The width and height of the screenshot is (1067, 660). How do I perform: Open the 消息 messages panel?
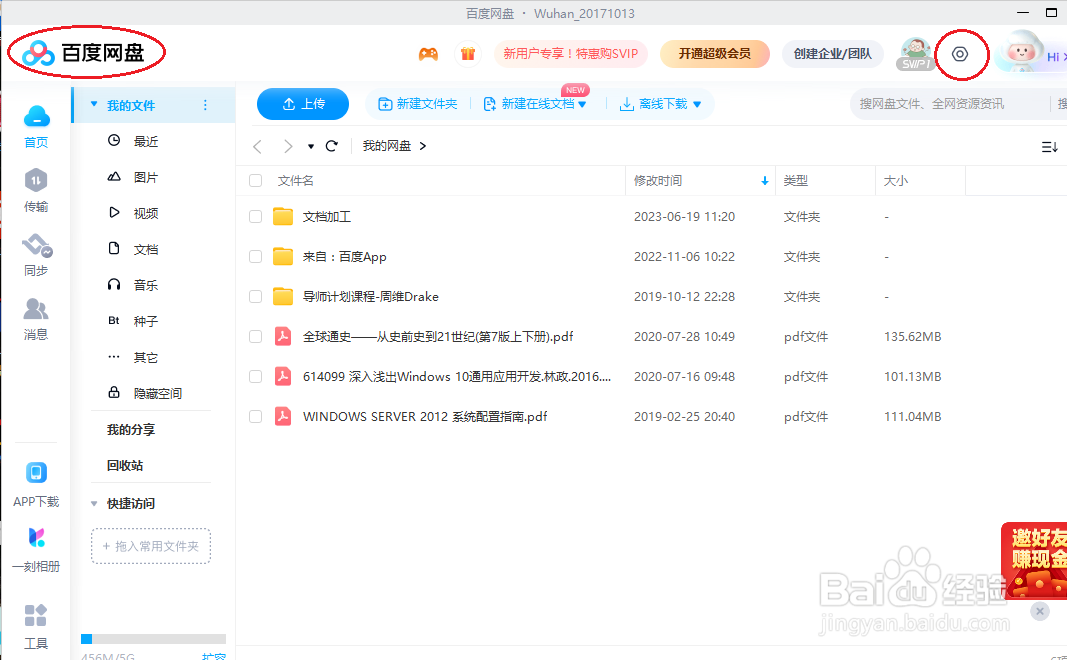tap(36, 319)
